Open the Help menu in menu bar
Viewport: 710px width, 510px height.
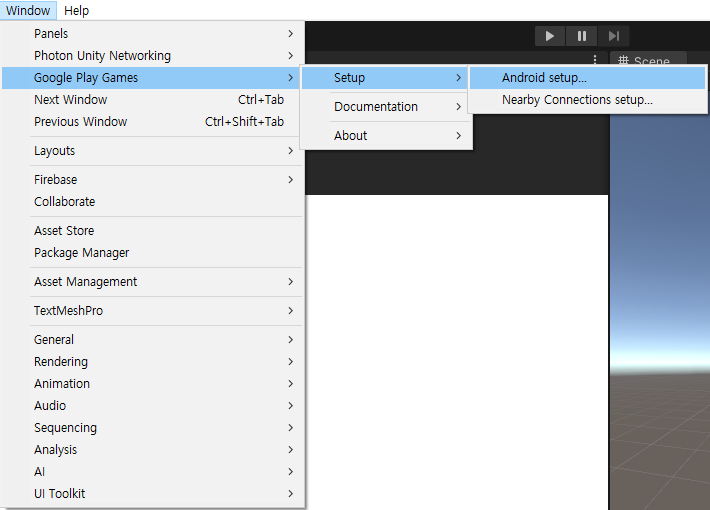click(x=77, y=10)
